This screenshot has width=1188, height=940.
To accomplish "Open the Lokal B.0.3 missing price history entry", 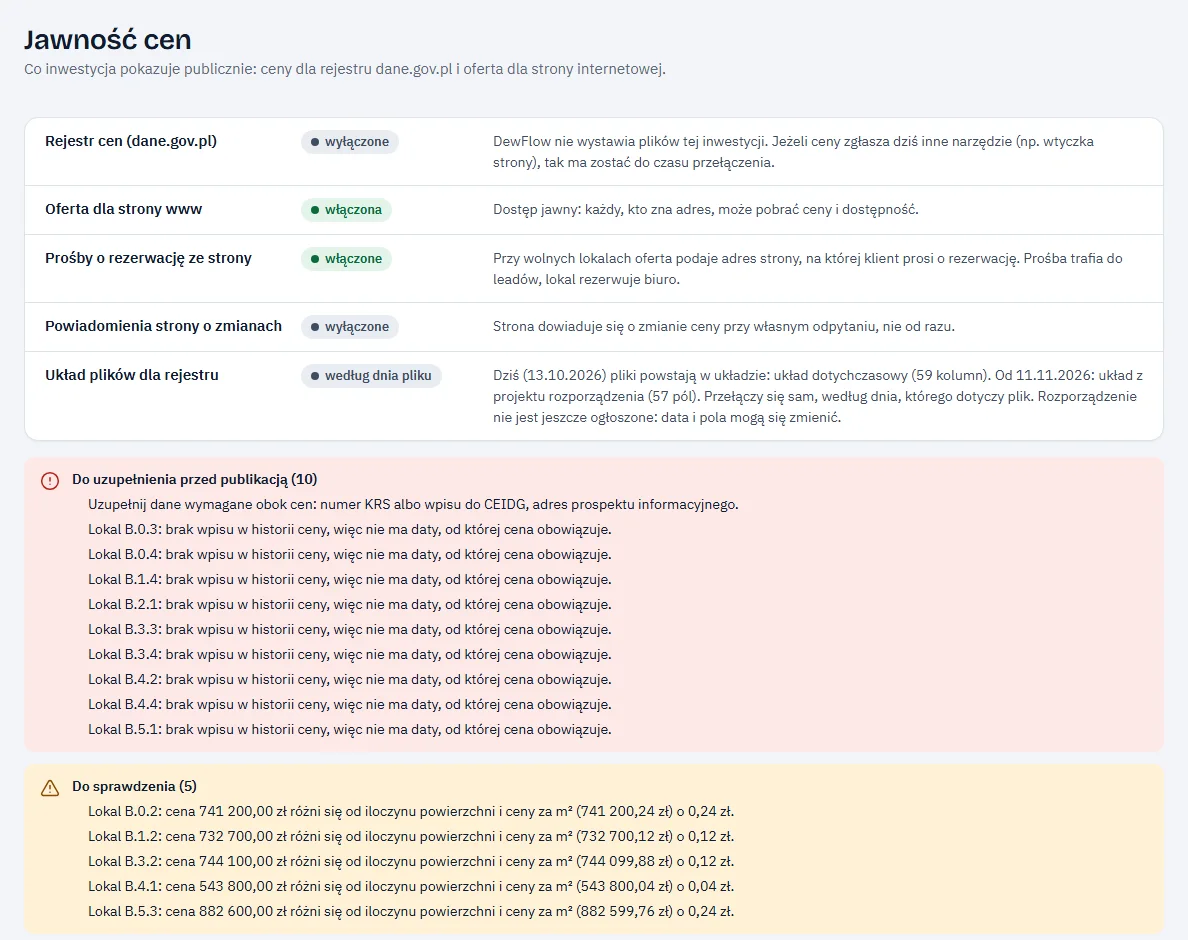I will [x=349, y=529].
